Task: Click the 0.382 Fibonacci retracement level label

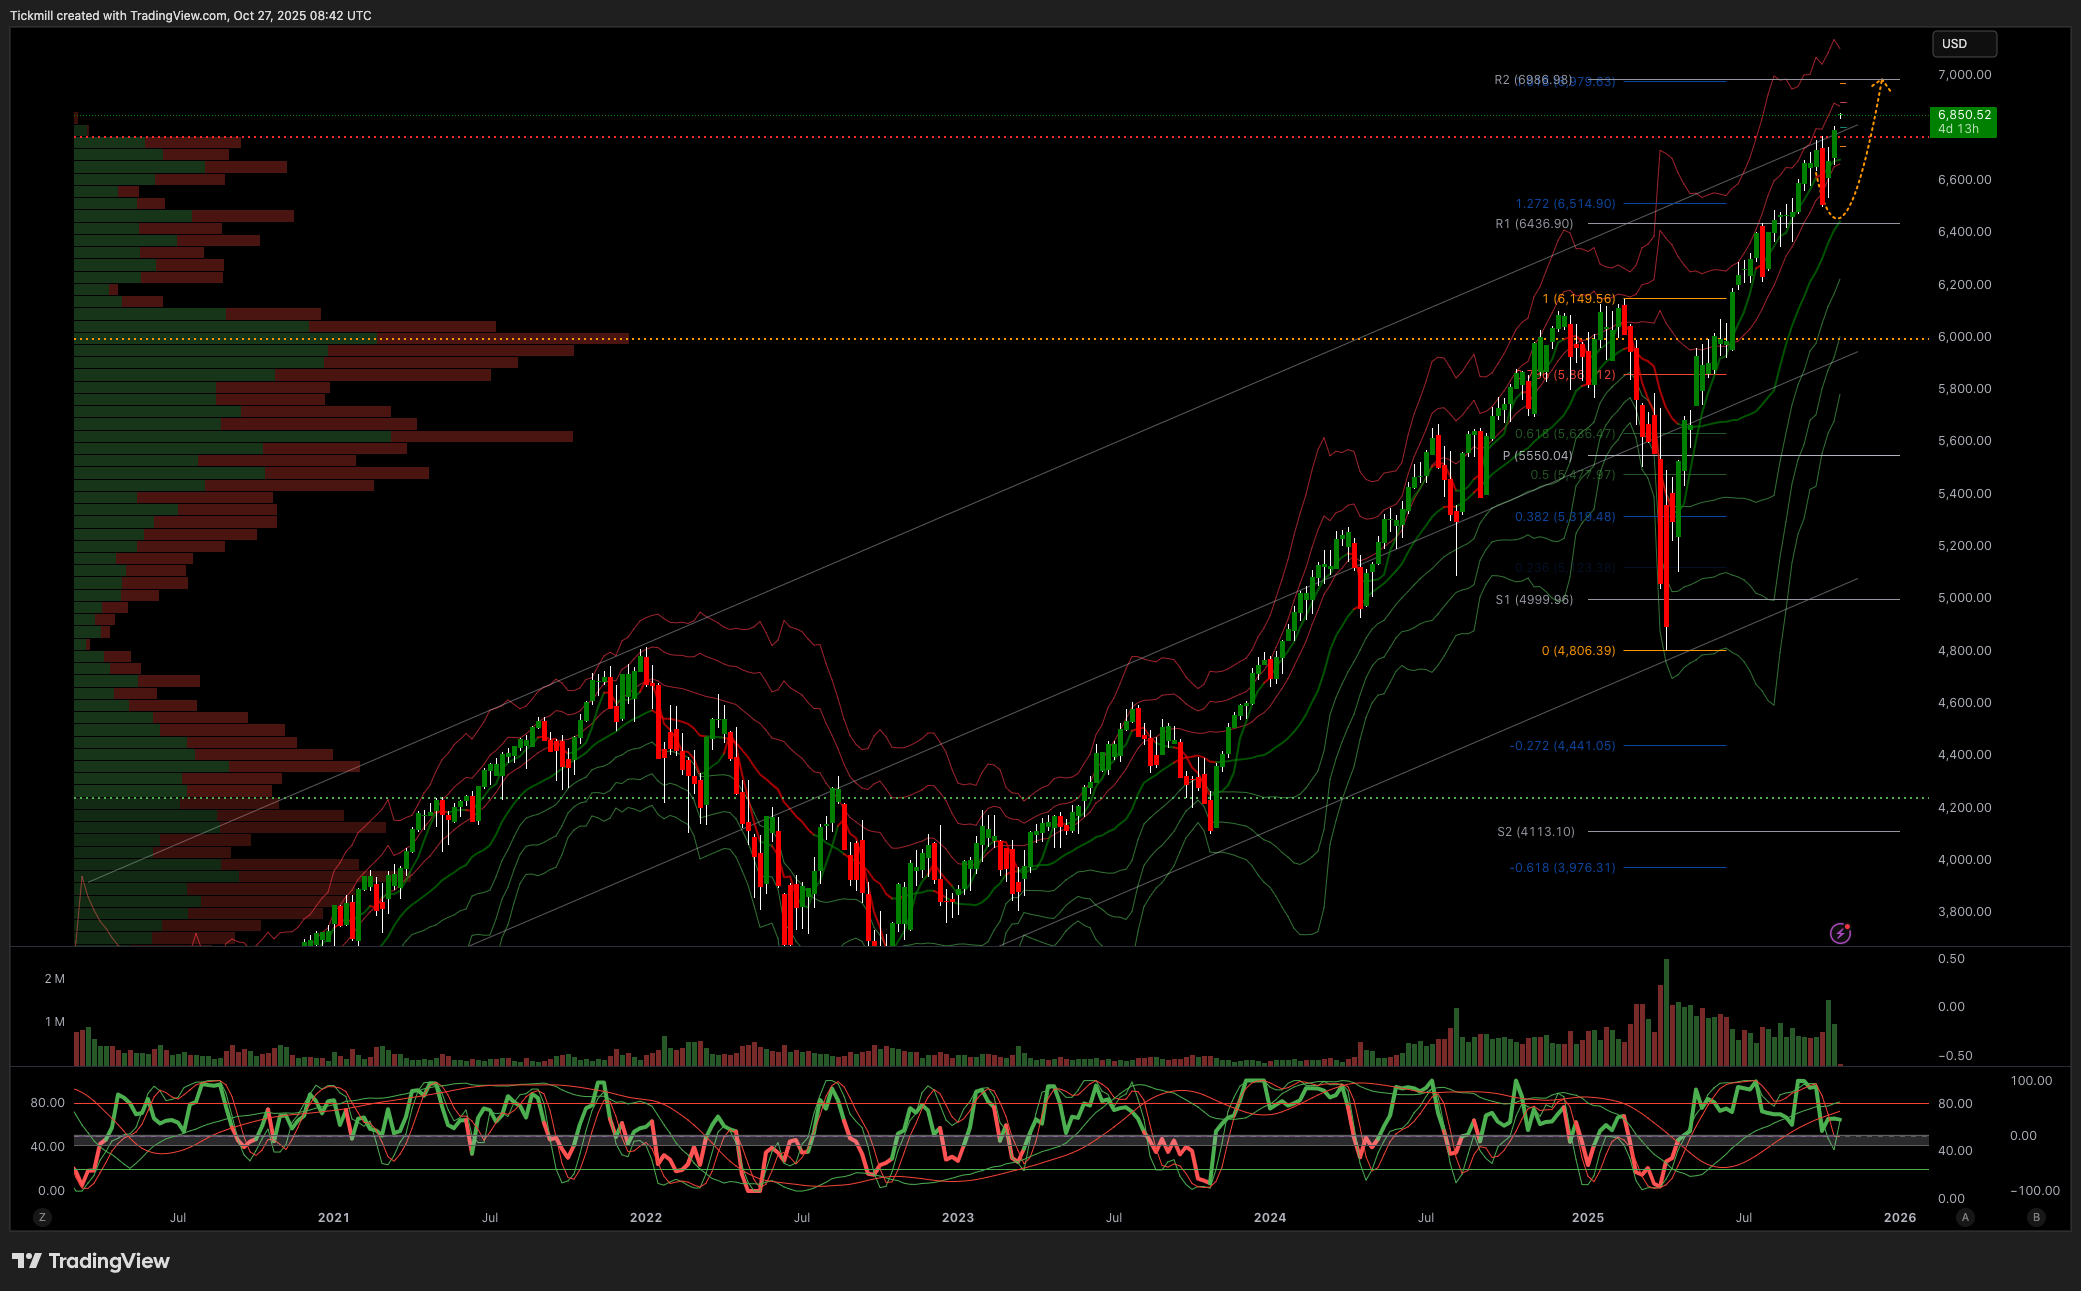Action: [x=1564, y=517]
